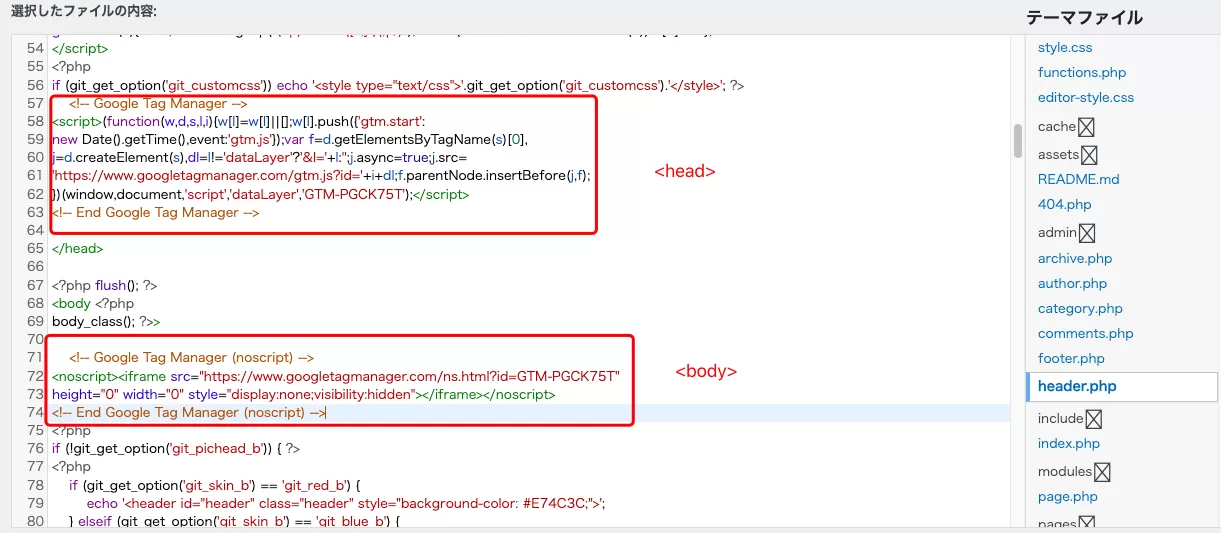The image size is (1221, 533).
Task: Open style.css theme file
Action: click(1065, 47)
